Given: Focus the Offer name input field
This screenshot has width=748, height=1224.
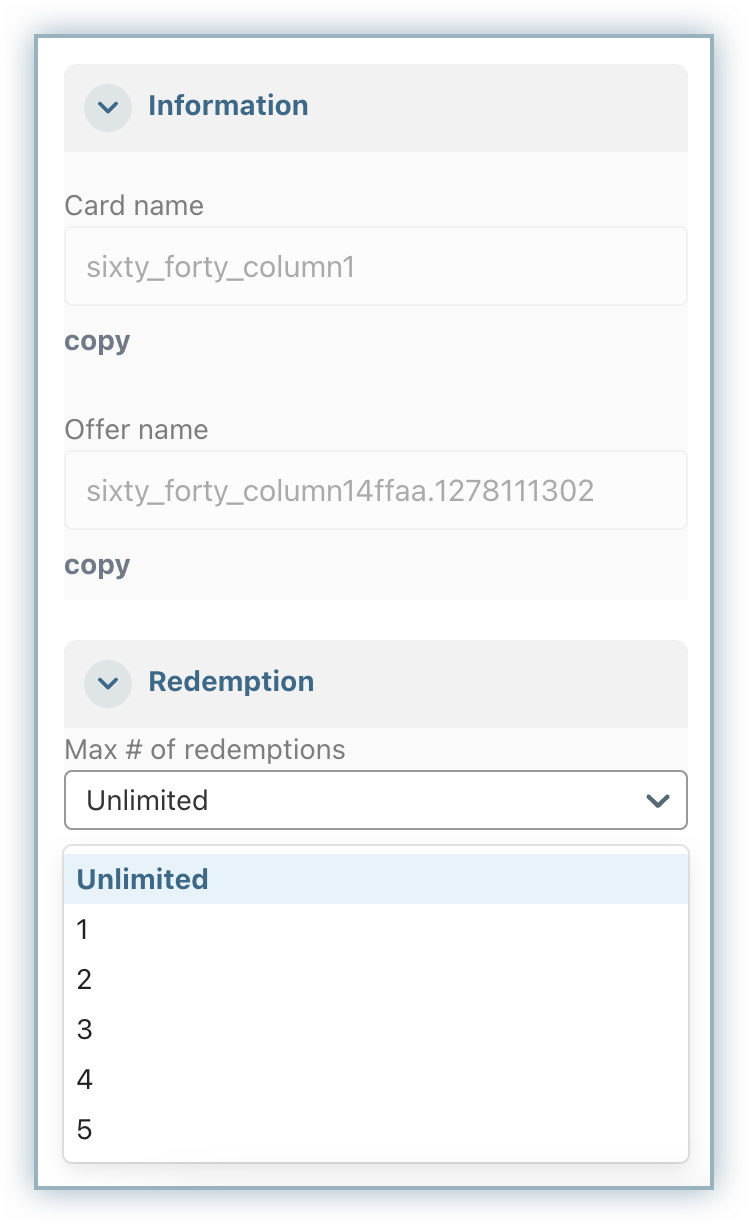Looking at the screenshot, I should [x=375, y=491].
